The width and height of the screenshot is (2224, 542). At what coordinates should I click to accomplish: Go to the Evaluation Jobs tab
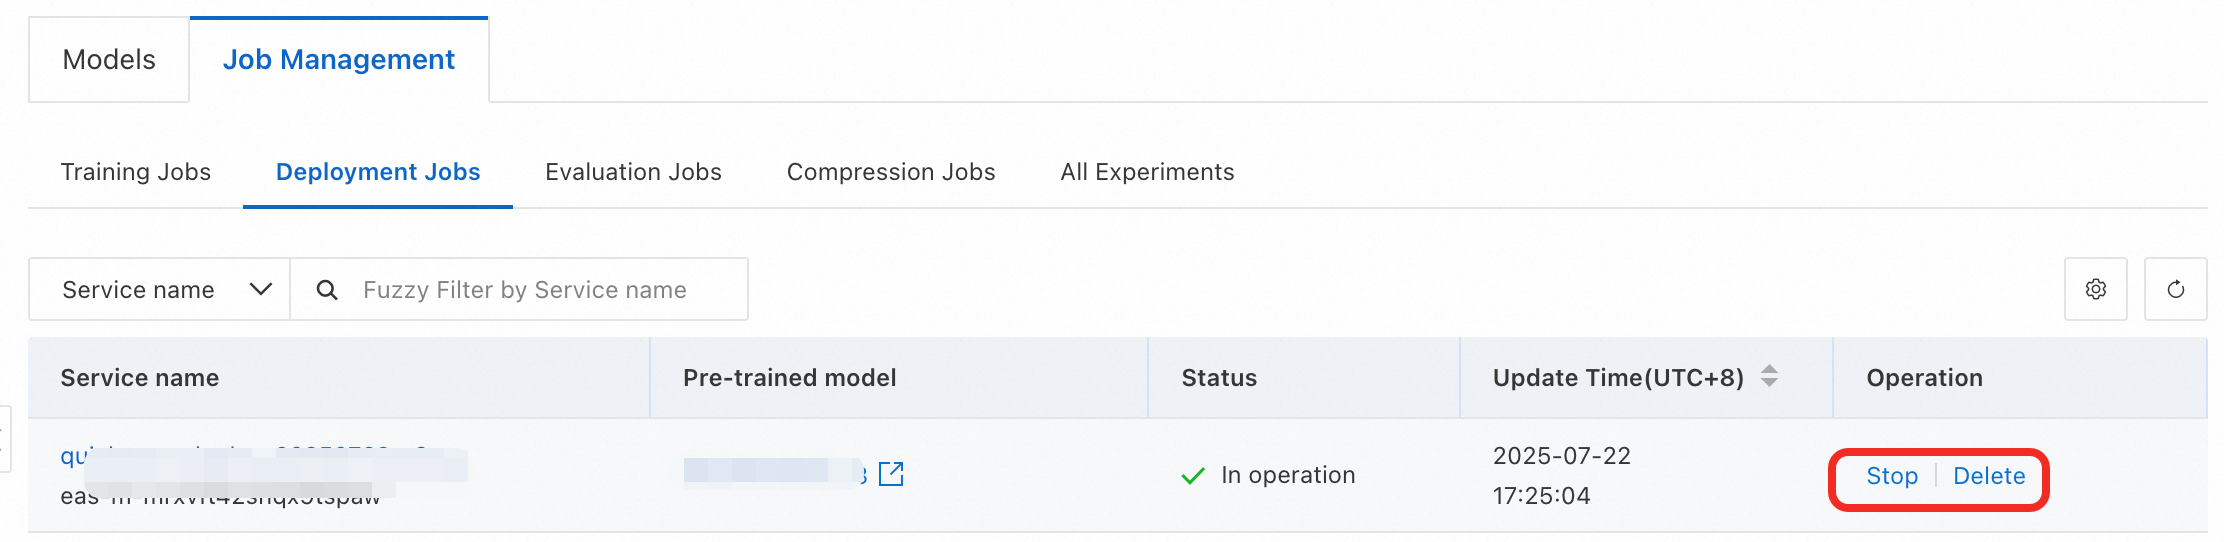[633, 172]
